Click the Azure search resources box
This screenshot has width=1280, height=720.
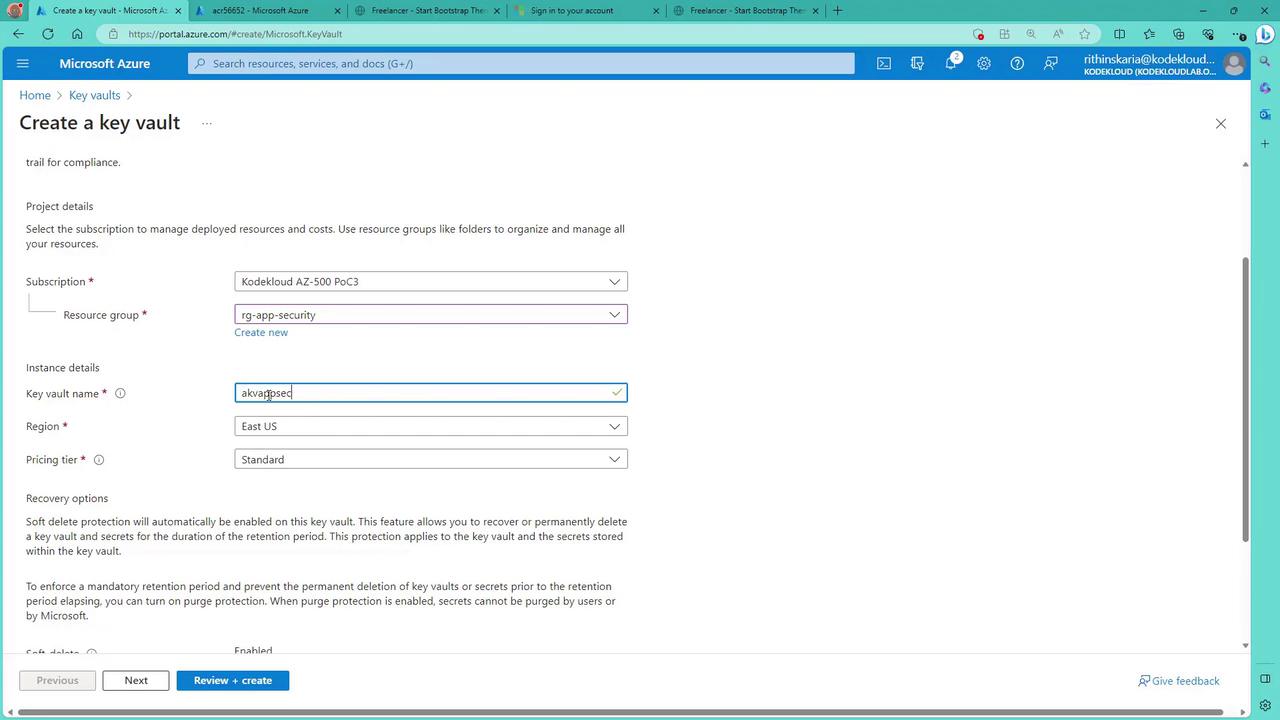point(521,63)
